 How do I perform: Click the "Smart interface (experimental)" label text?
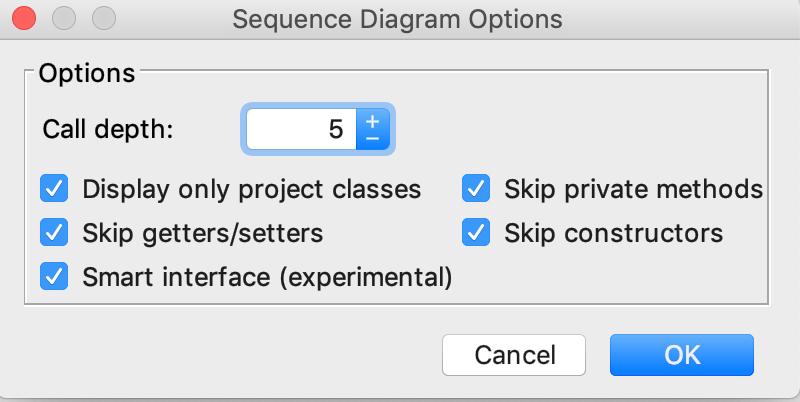267,275
